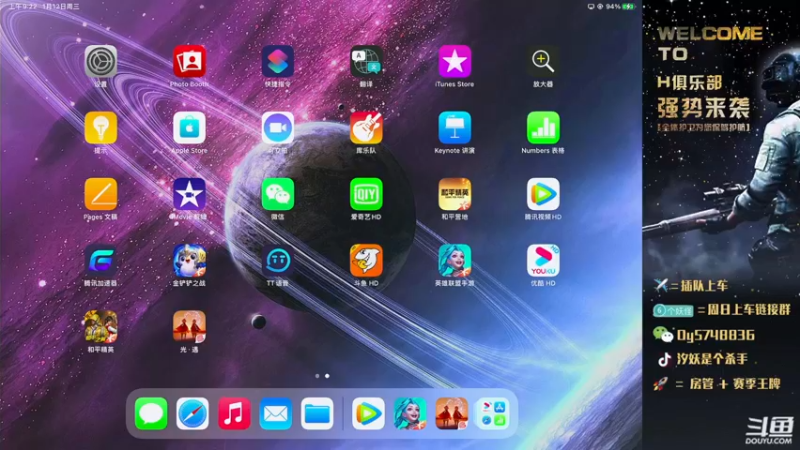Image resolution: width=800 pixels, height=450 pixels.
Task: Open the Tips app (提示)
Action: pyautogui.click(x=101, y=128)
